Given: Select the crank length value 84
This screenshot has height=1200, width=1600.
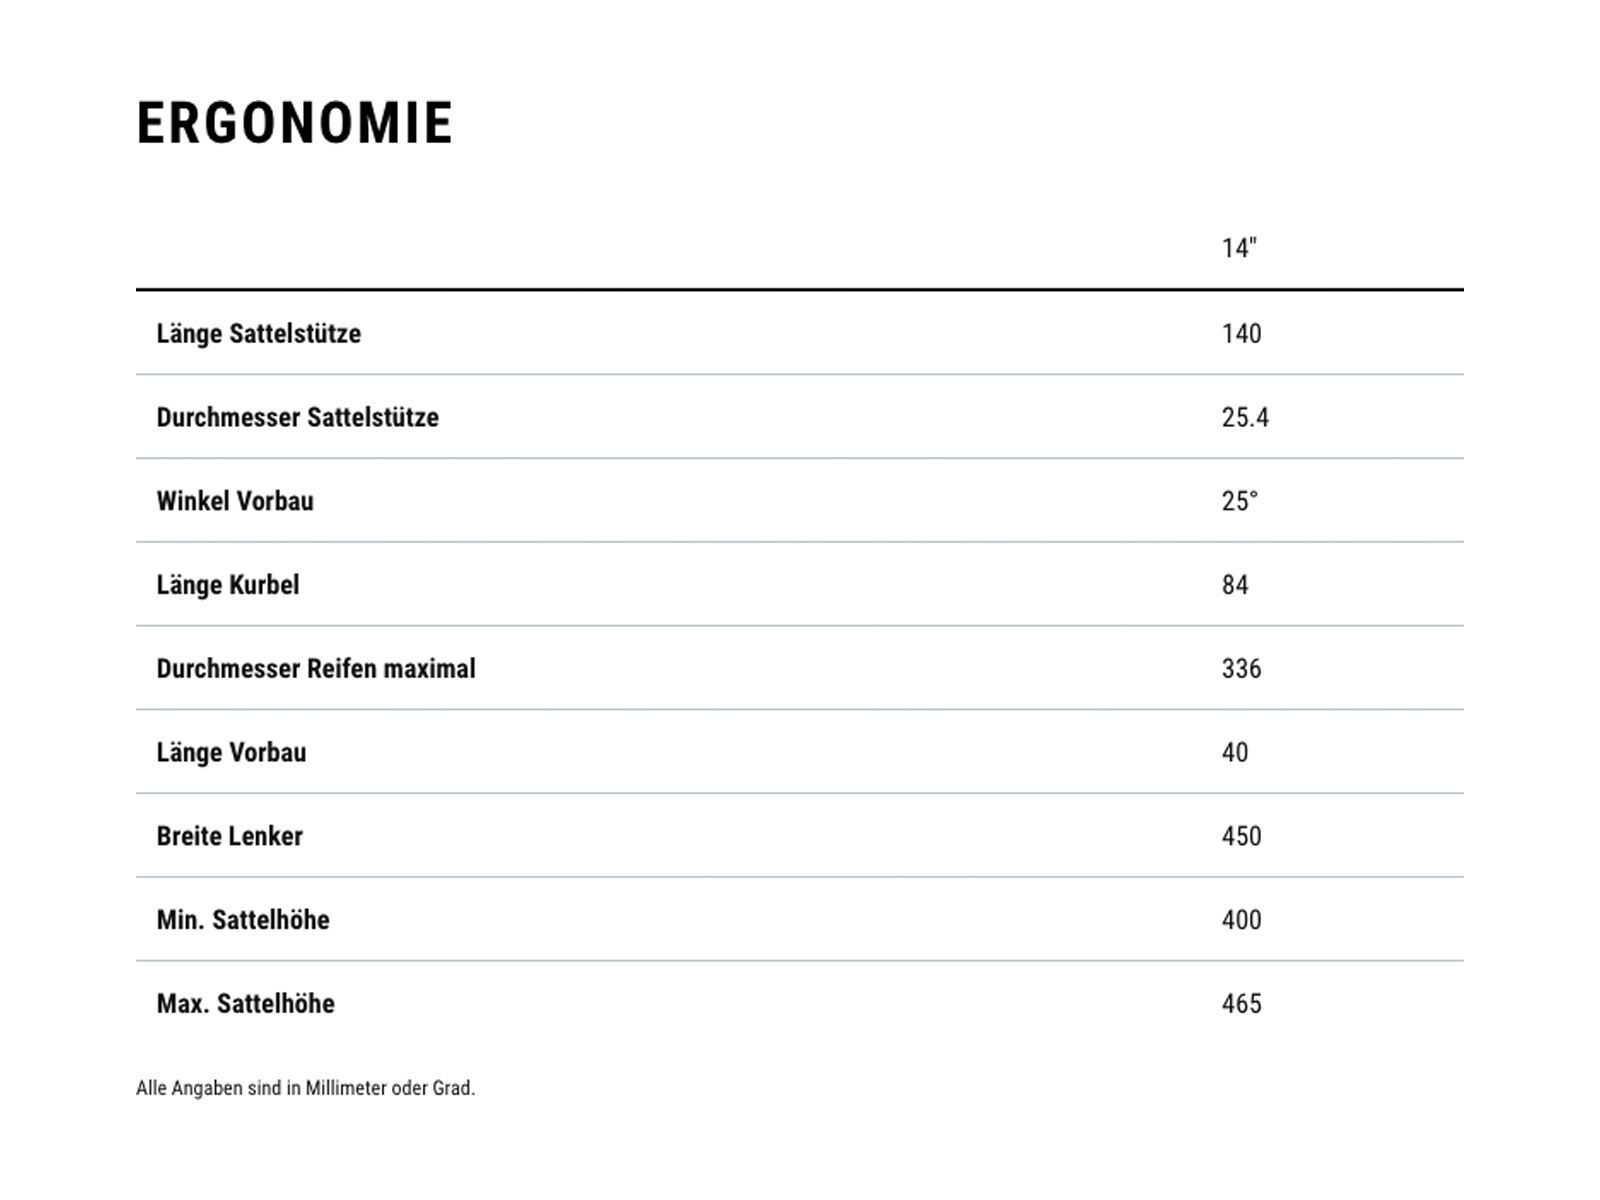Looking at the screenshot, I should [1235, 585].
